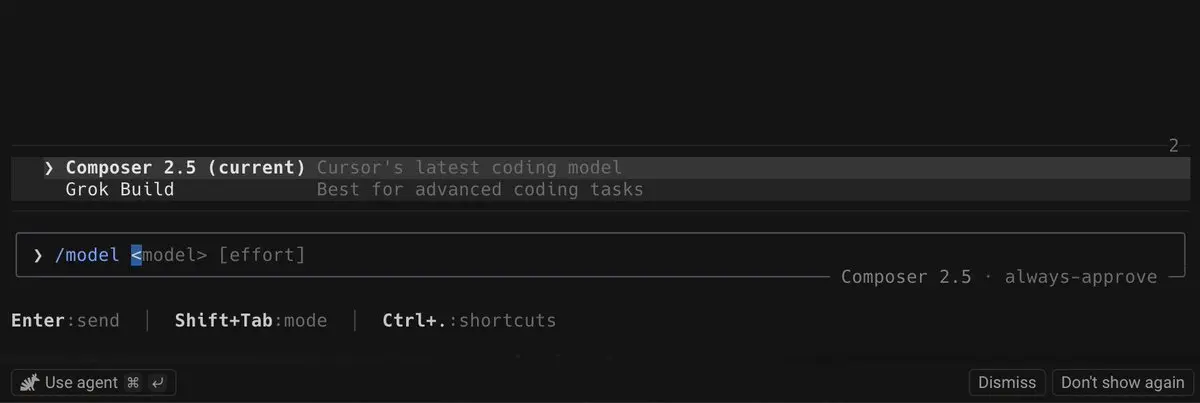
Task: Click the Shift+Tab mode hint
Action: point(251,321)
